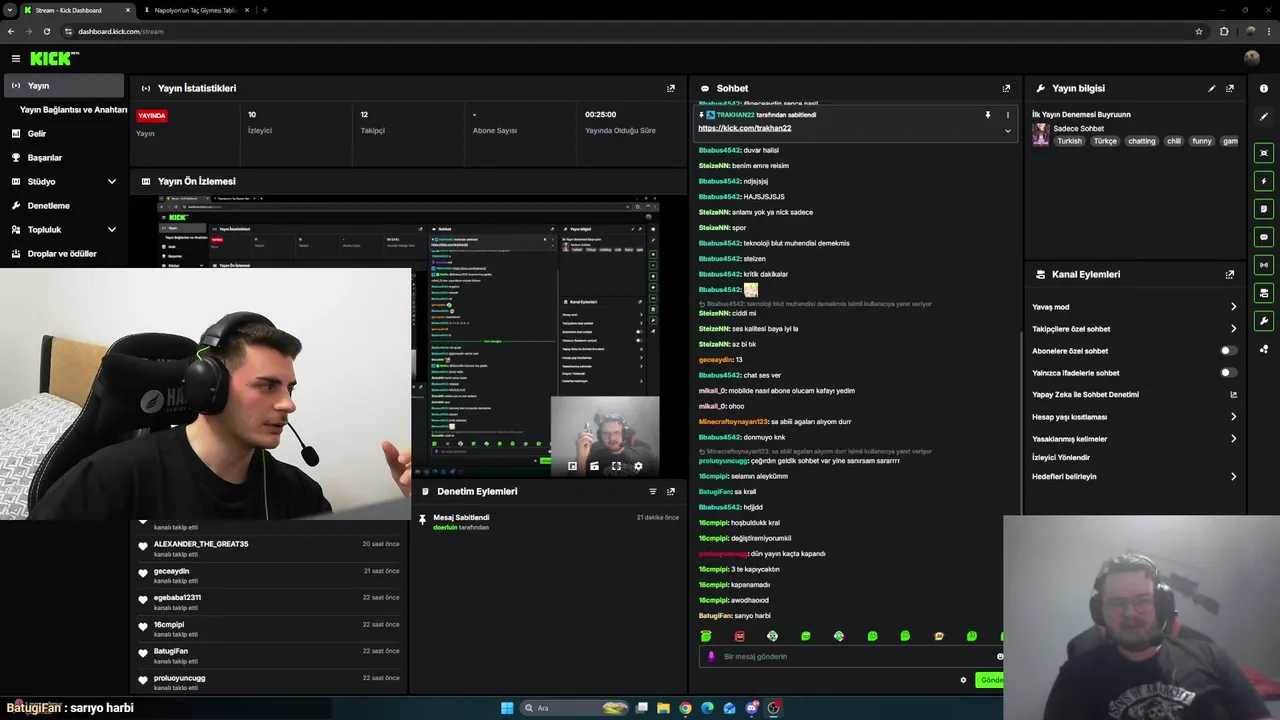
Task: Toggle the chat bubble widget in right rail
Action: (1264, 237)
